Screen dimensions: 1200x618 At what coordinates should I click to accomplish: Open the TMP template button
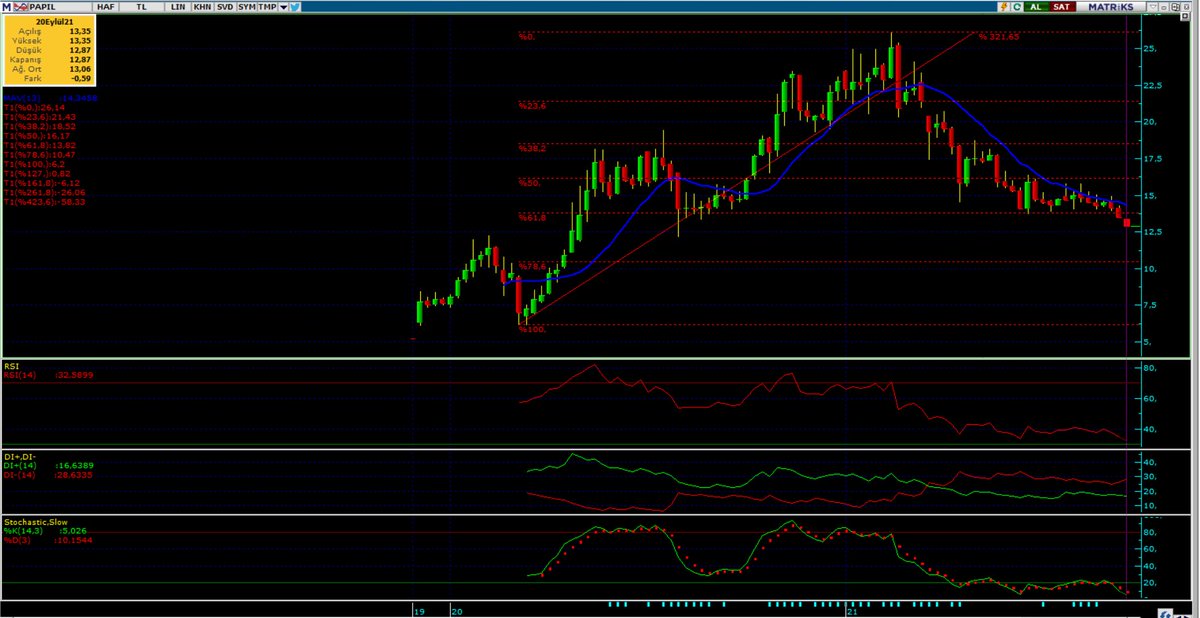267,6
